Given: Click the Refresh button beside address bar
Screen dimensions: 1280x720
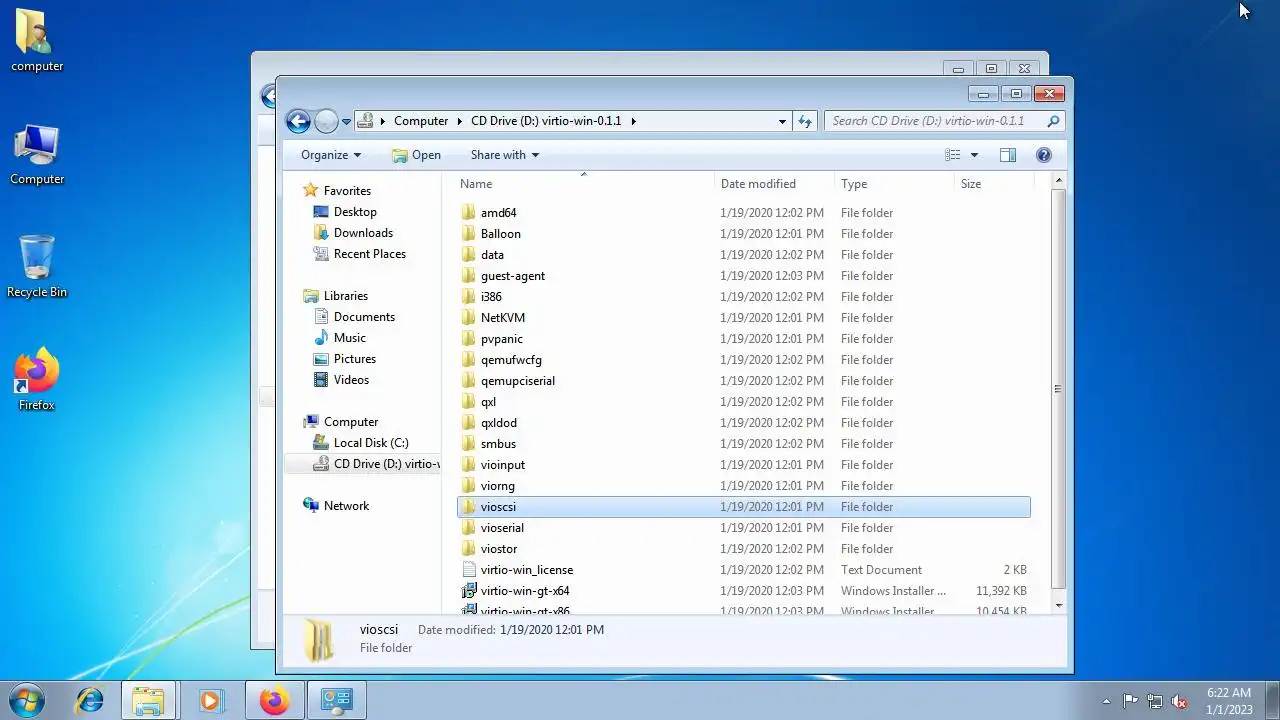Looking at the screenshot, I should (x=805, y=121).
